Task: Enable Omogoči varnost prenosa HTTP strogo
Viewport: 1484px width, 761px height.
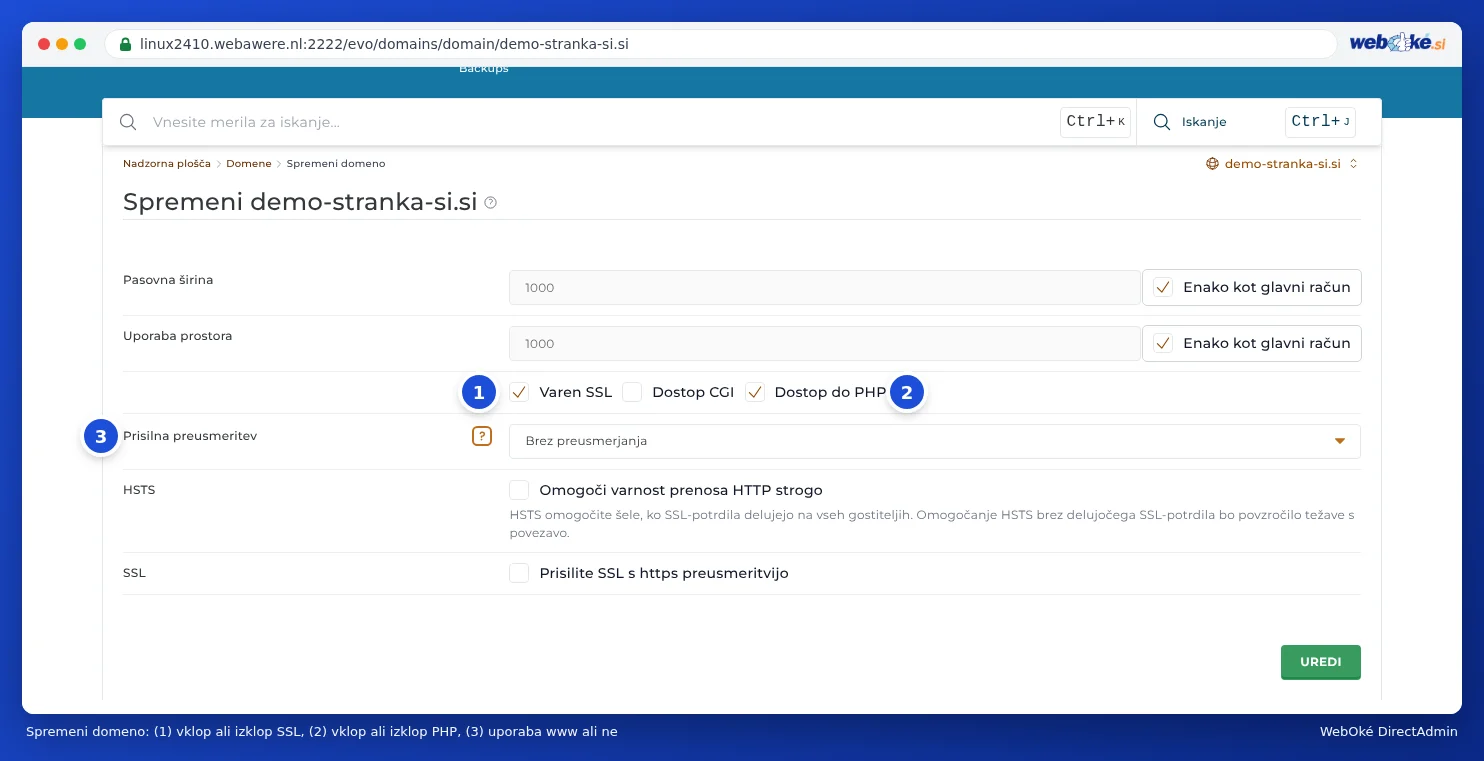Action: [x=519, y=490]
